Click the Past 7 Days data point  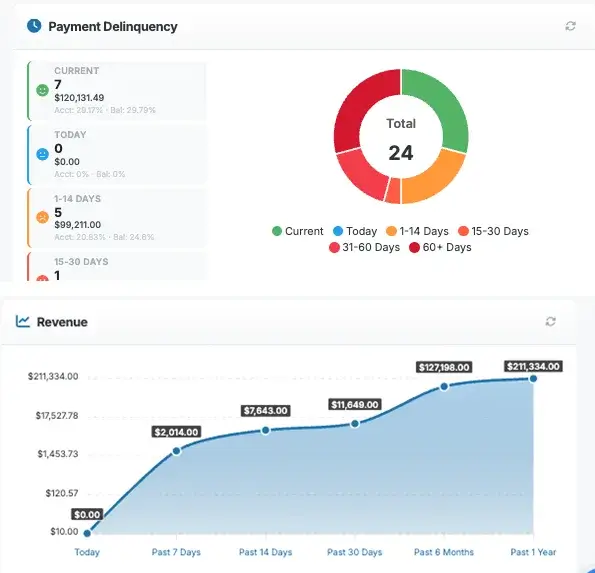pyautogui.click(x=176, y=451)
